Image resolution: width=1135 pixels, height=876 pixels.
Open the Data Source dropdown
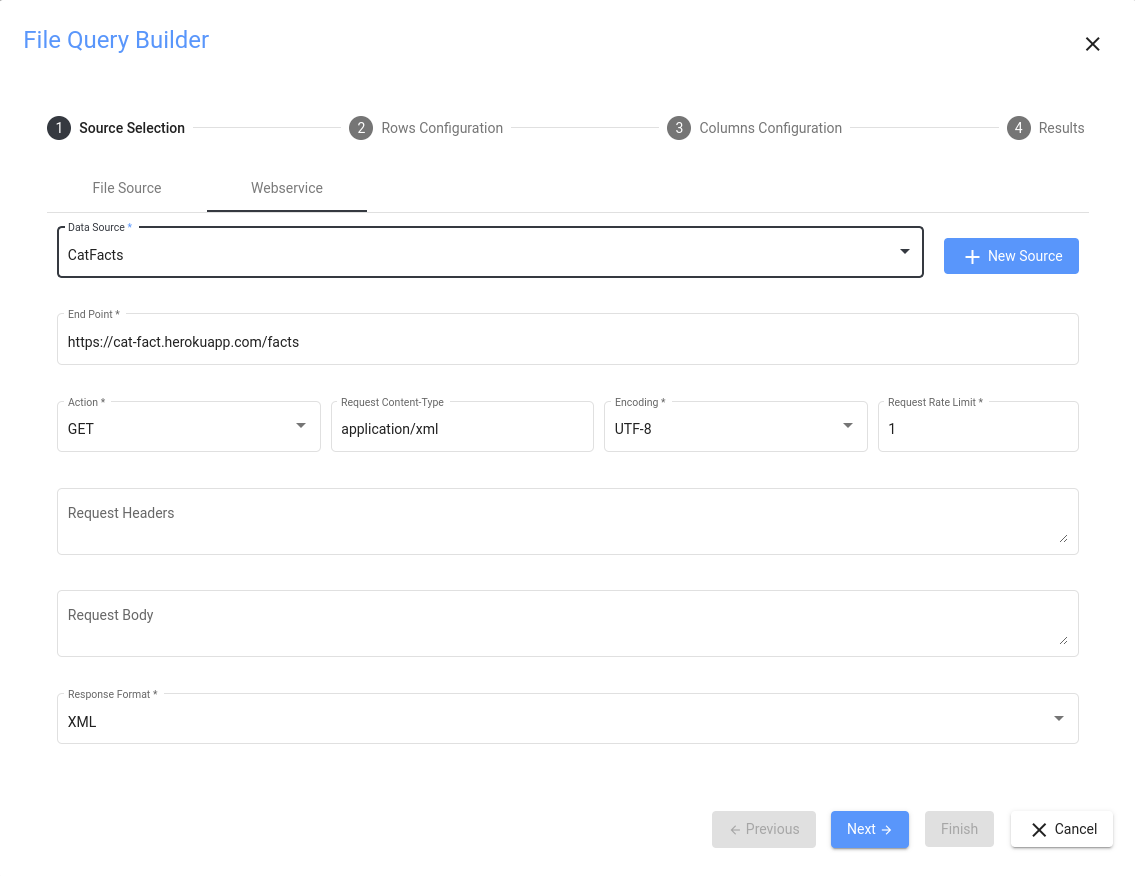click(490, 254)
